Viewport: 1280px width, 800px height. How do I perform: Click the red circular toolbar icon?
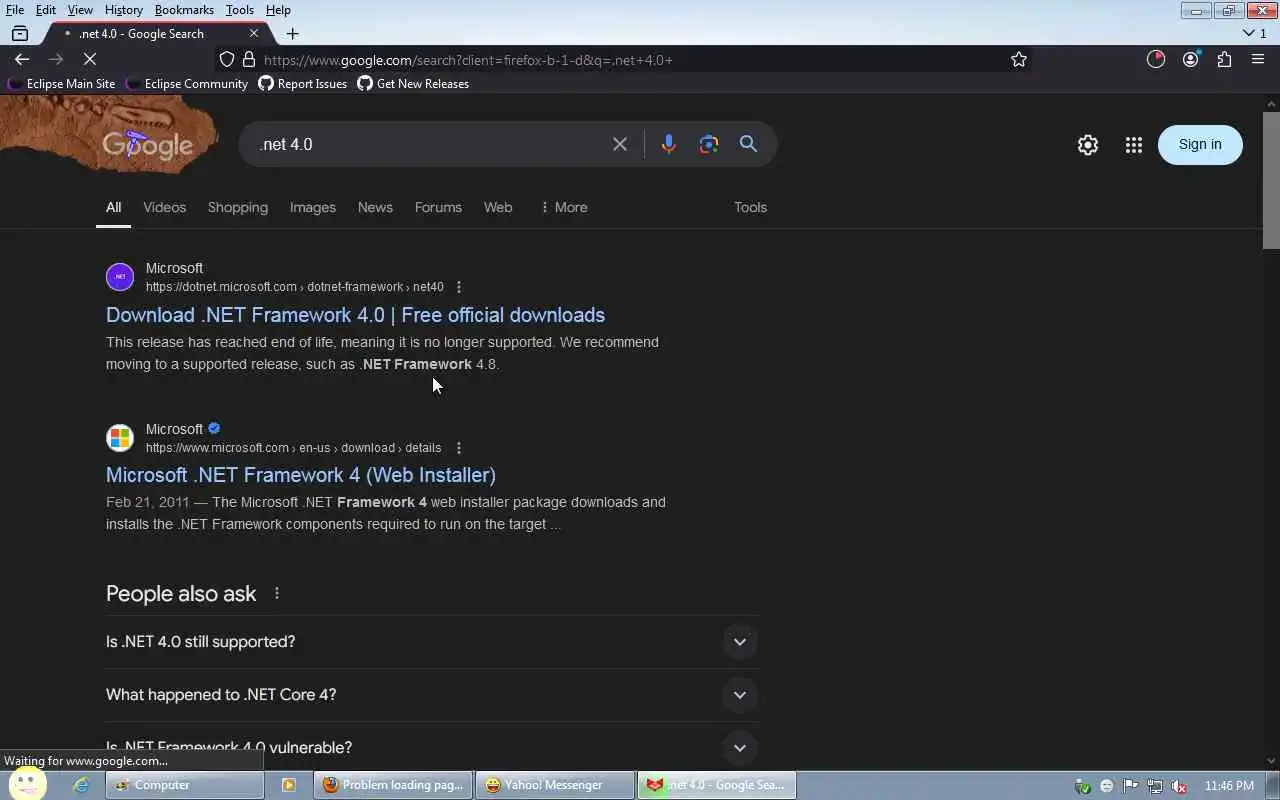click(x=1156, y=60)
